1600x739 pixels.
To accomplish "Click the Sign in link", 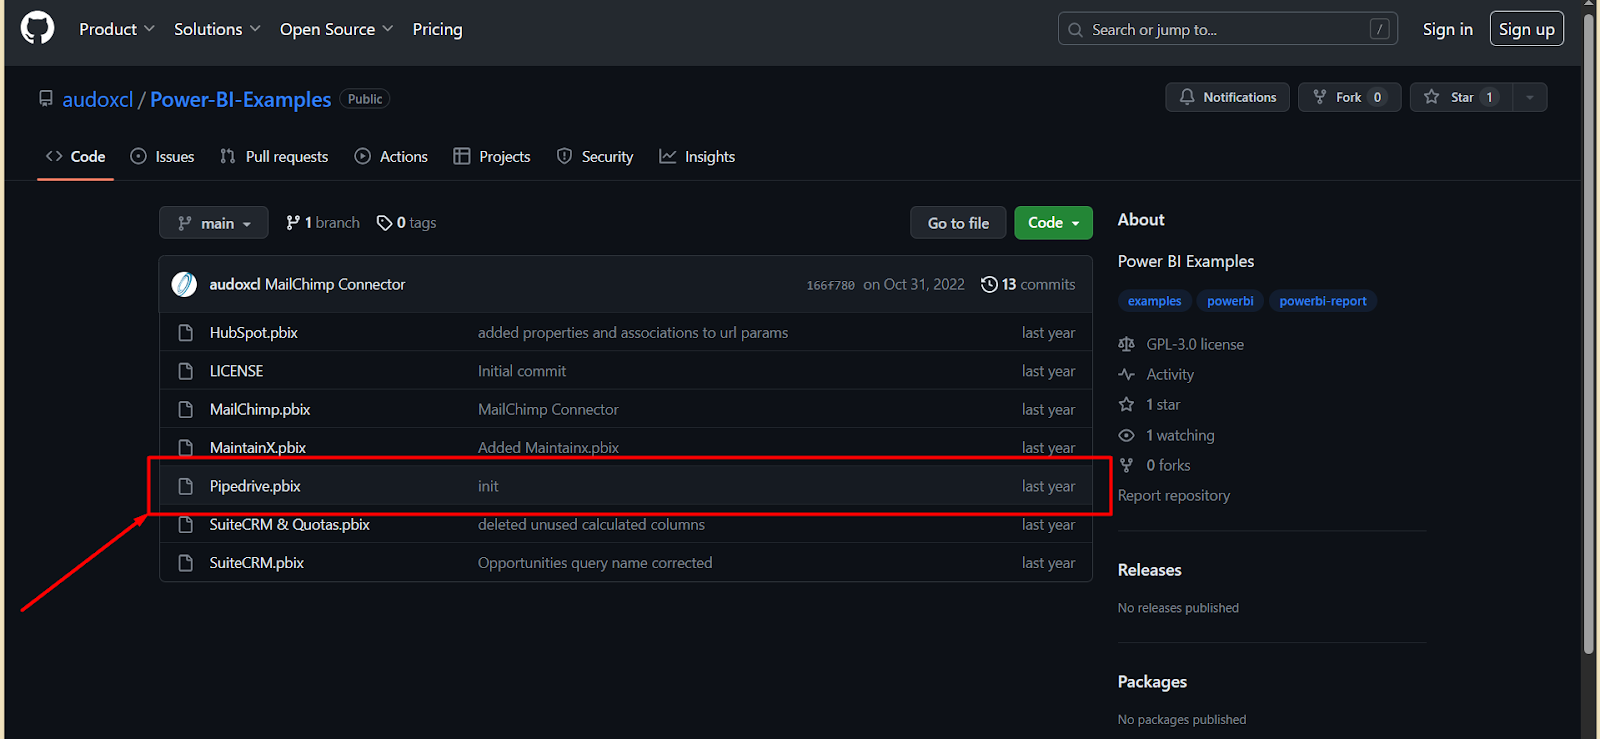I will 1447,29.
